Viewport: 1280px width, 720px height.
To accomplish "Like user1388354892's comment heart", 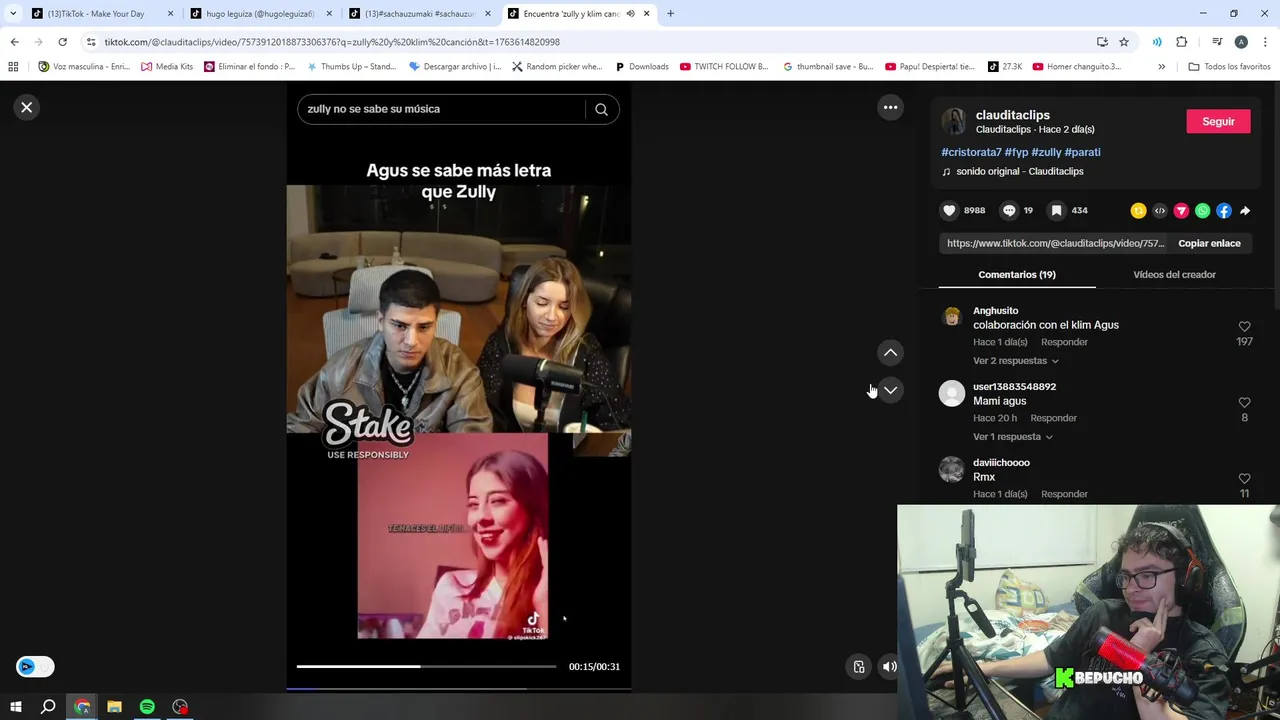I will pos(1244,402).
